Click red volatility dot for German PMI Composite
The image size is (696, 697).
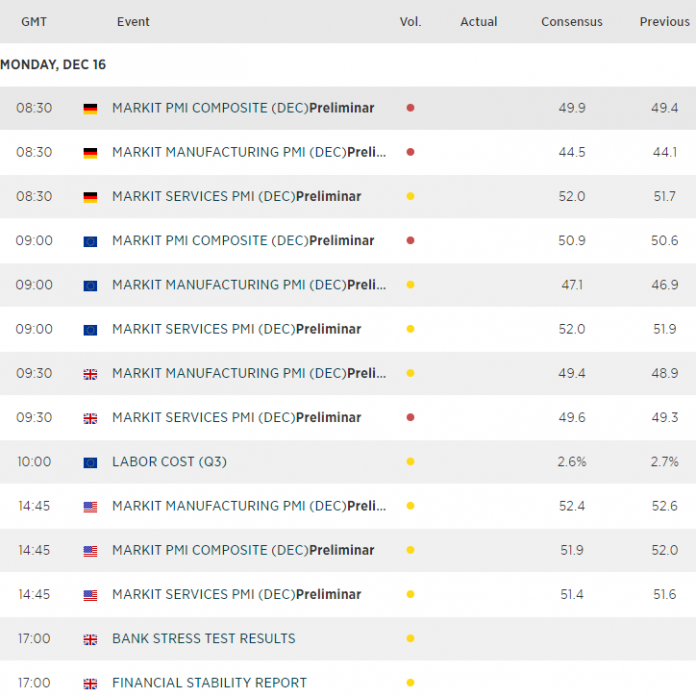pyautogui.click(x=410, y=108)
